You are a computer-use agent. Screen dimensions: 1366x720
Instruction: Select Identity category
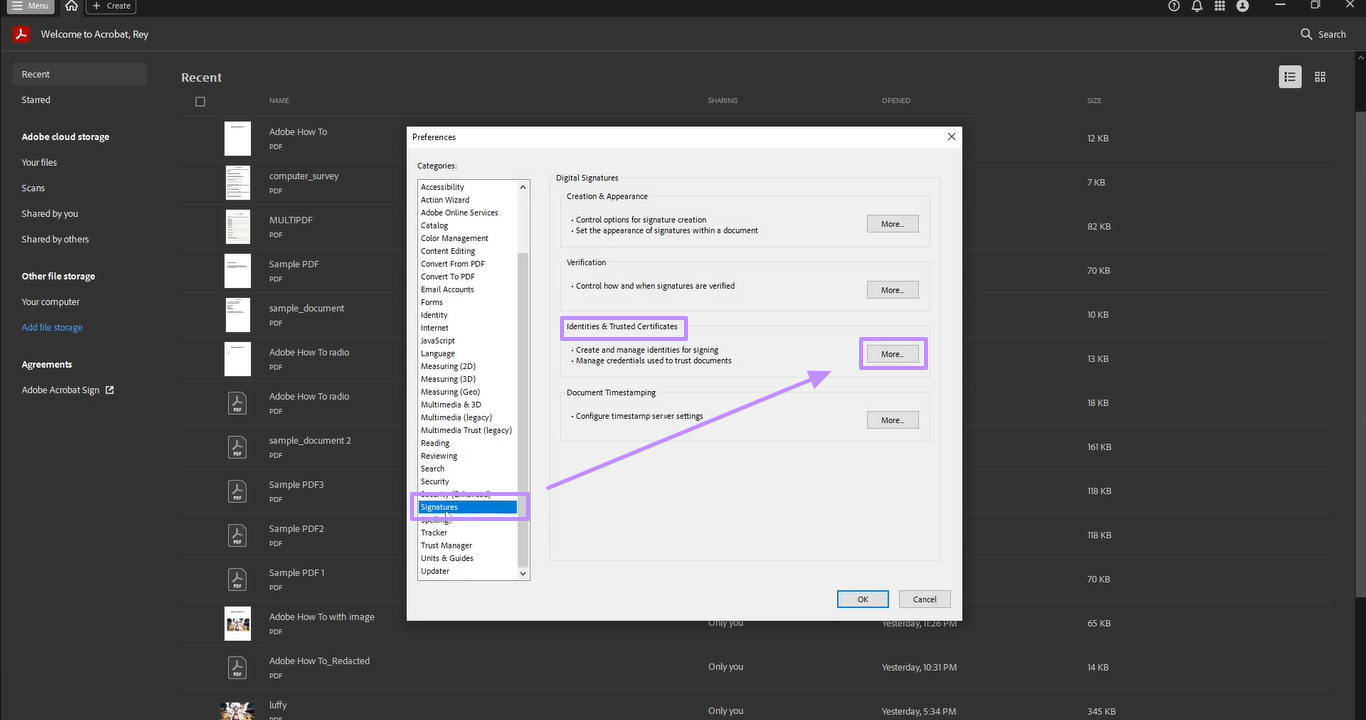pos(434,315)
